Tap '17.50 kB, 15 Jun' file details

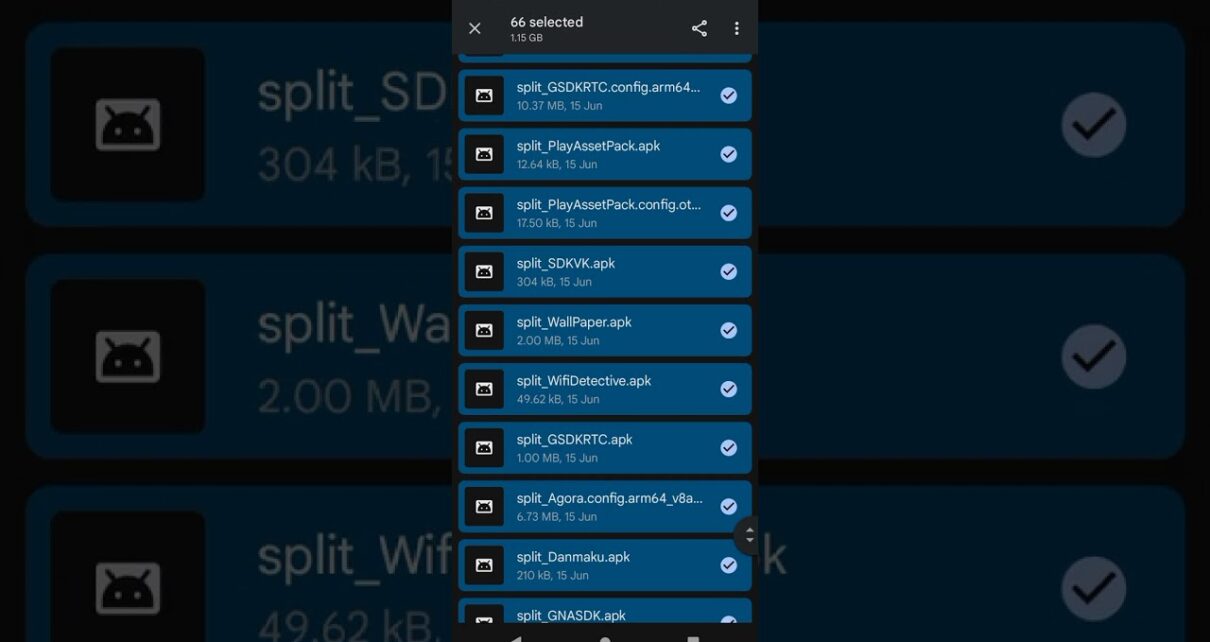(x=557, y=223)
